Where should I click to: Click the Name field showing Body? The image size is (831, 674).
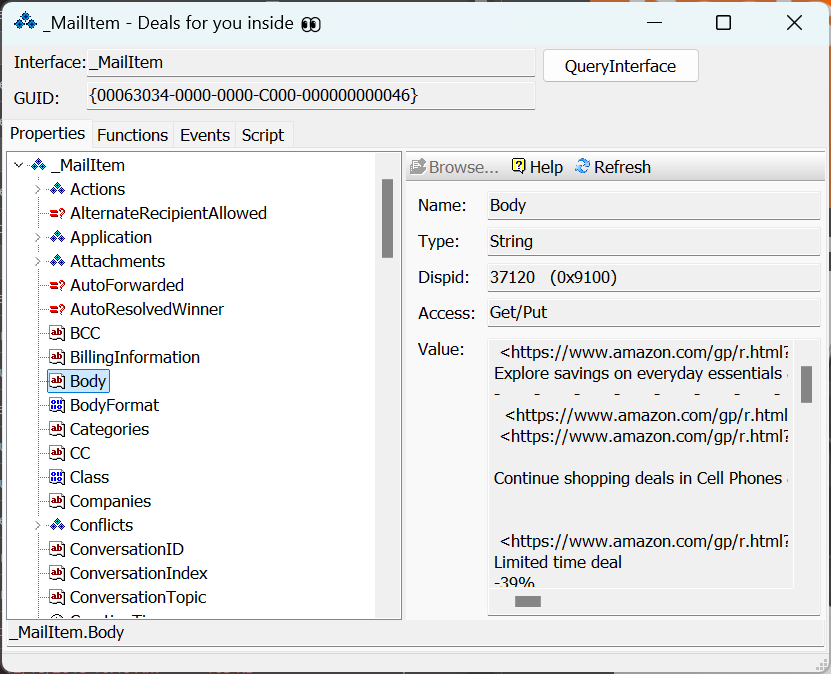[x=653, y=205]
